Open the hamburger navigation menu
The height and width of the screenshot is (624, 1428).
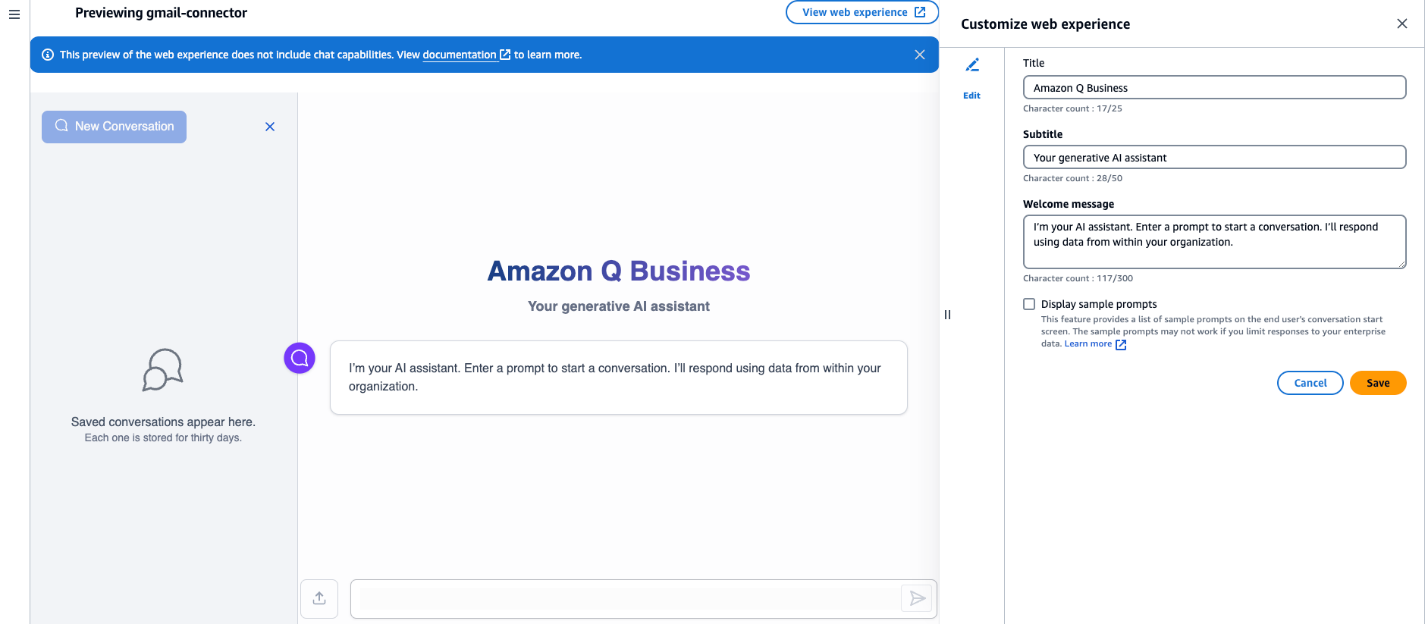point(14,14)
